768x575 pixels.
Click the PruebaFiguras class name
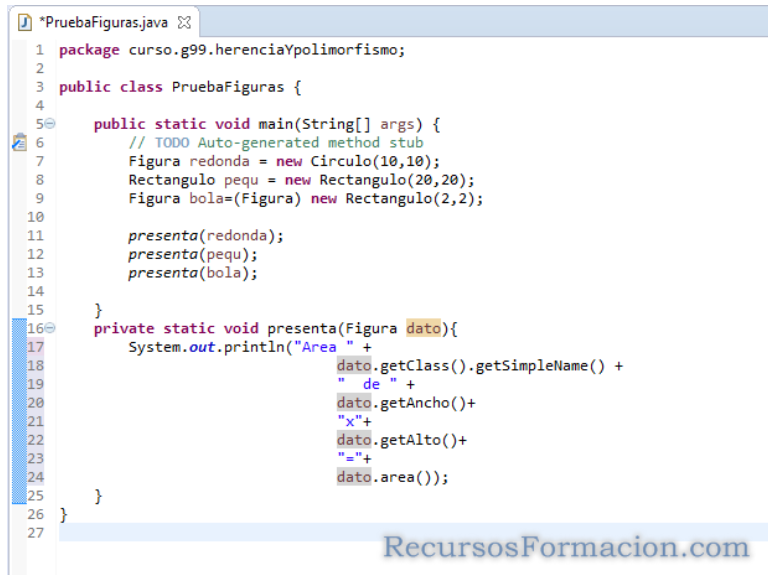tap(228, 87)
